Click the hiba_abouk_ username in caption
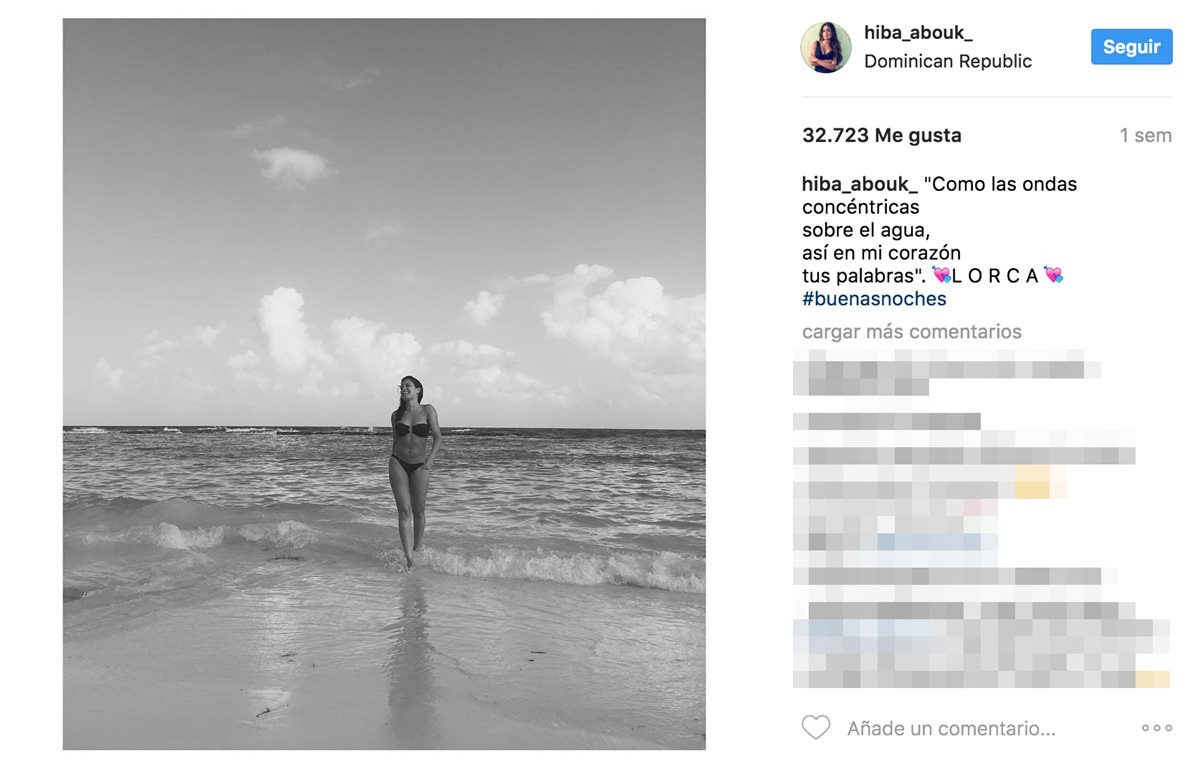Viewport: 1200px width, 771px height. tap(860, 184)
